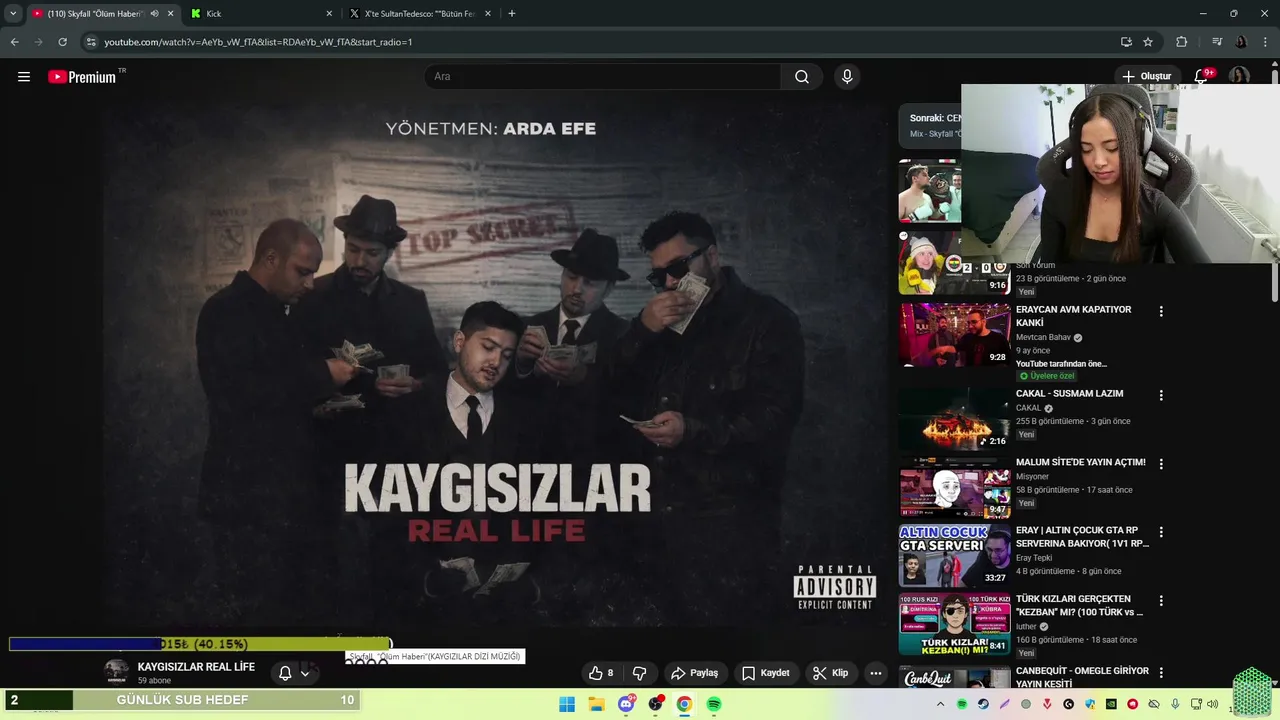Image resolution: width=1280 pixels, height=720 pixels.
Task: Focus the YouTube search field
Action: pyautogui.click(x=603, y=77)
